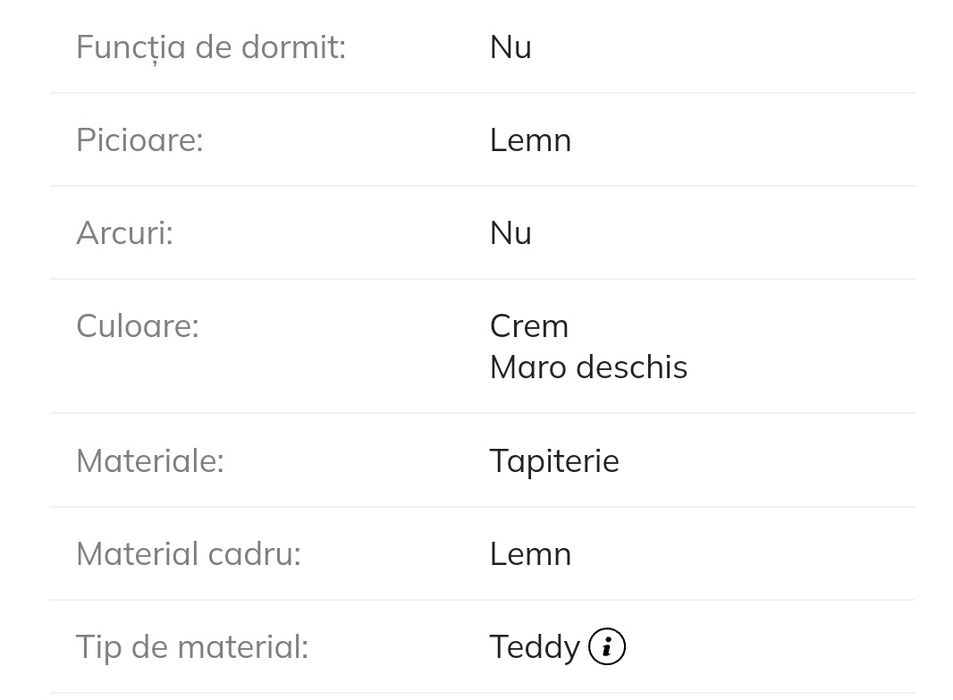Click the divider line below the Picioare row

point(482,186)
